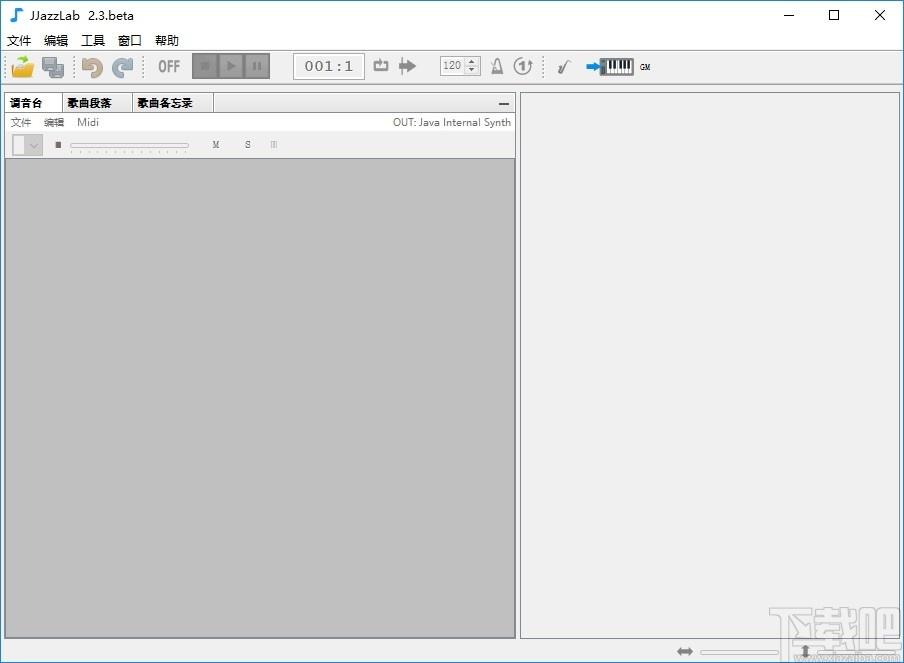Pause playback with the pause button
Viewport: 904px width, 663px height.
click(x=257, y=66)
